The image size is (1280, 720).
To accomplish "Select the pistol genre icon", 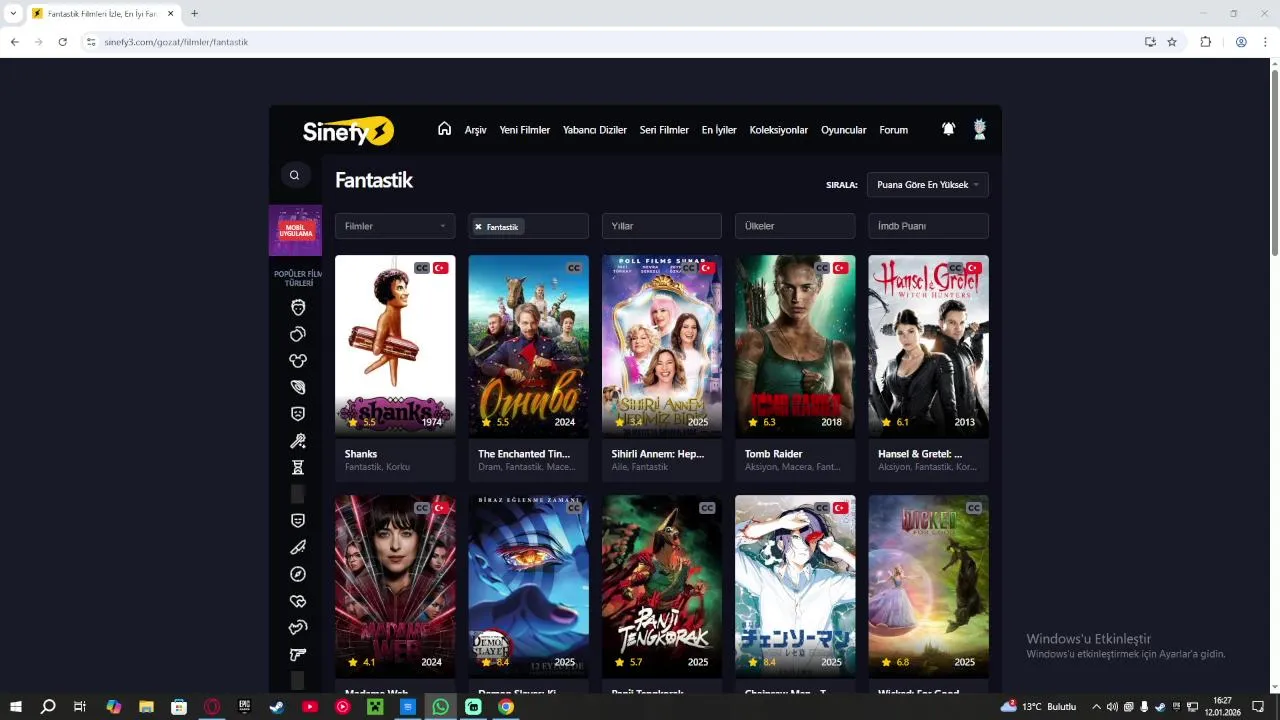I will click(x=297, y=654).
